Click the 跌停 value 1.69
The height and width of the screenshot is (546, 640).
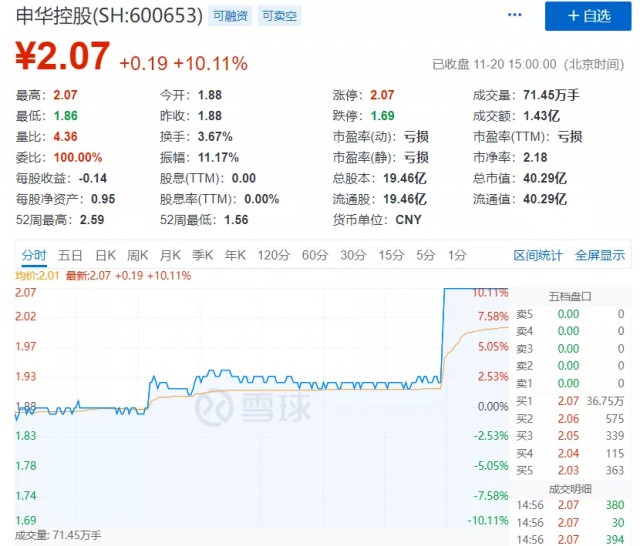pyautogui.click(x=382, y=116)
